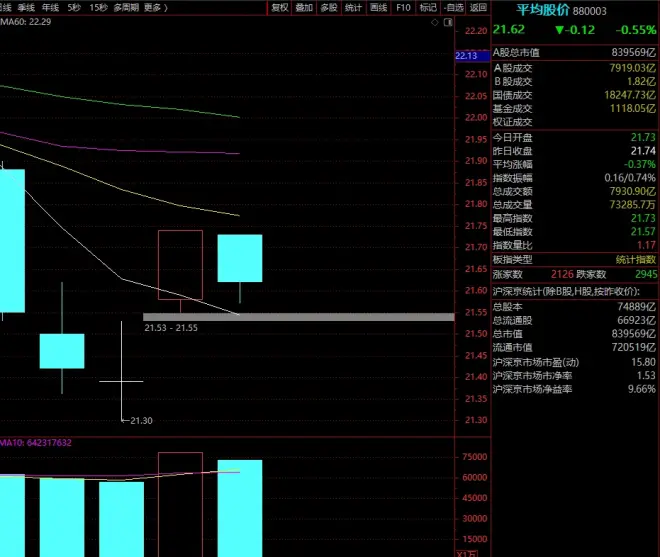Click the 标记 mark button
Screen dimensions: 660x557
click(x=428, y=7)
